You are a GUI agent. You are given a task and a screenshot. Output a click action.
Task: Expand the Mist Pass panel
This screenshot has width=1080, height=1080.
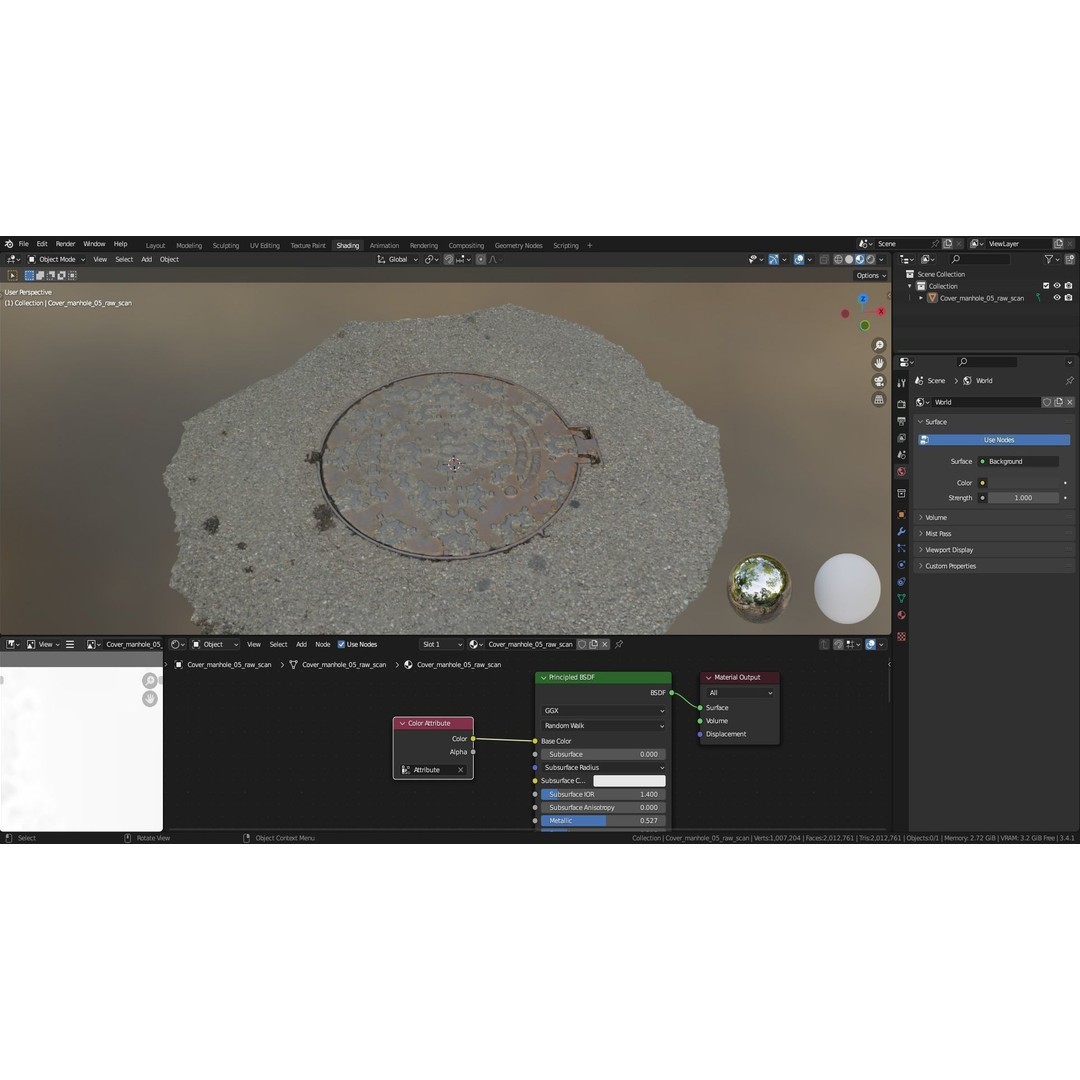pyautogui.click(x=937, y=534)
